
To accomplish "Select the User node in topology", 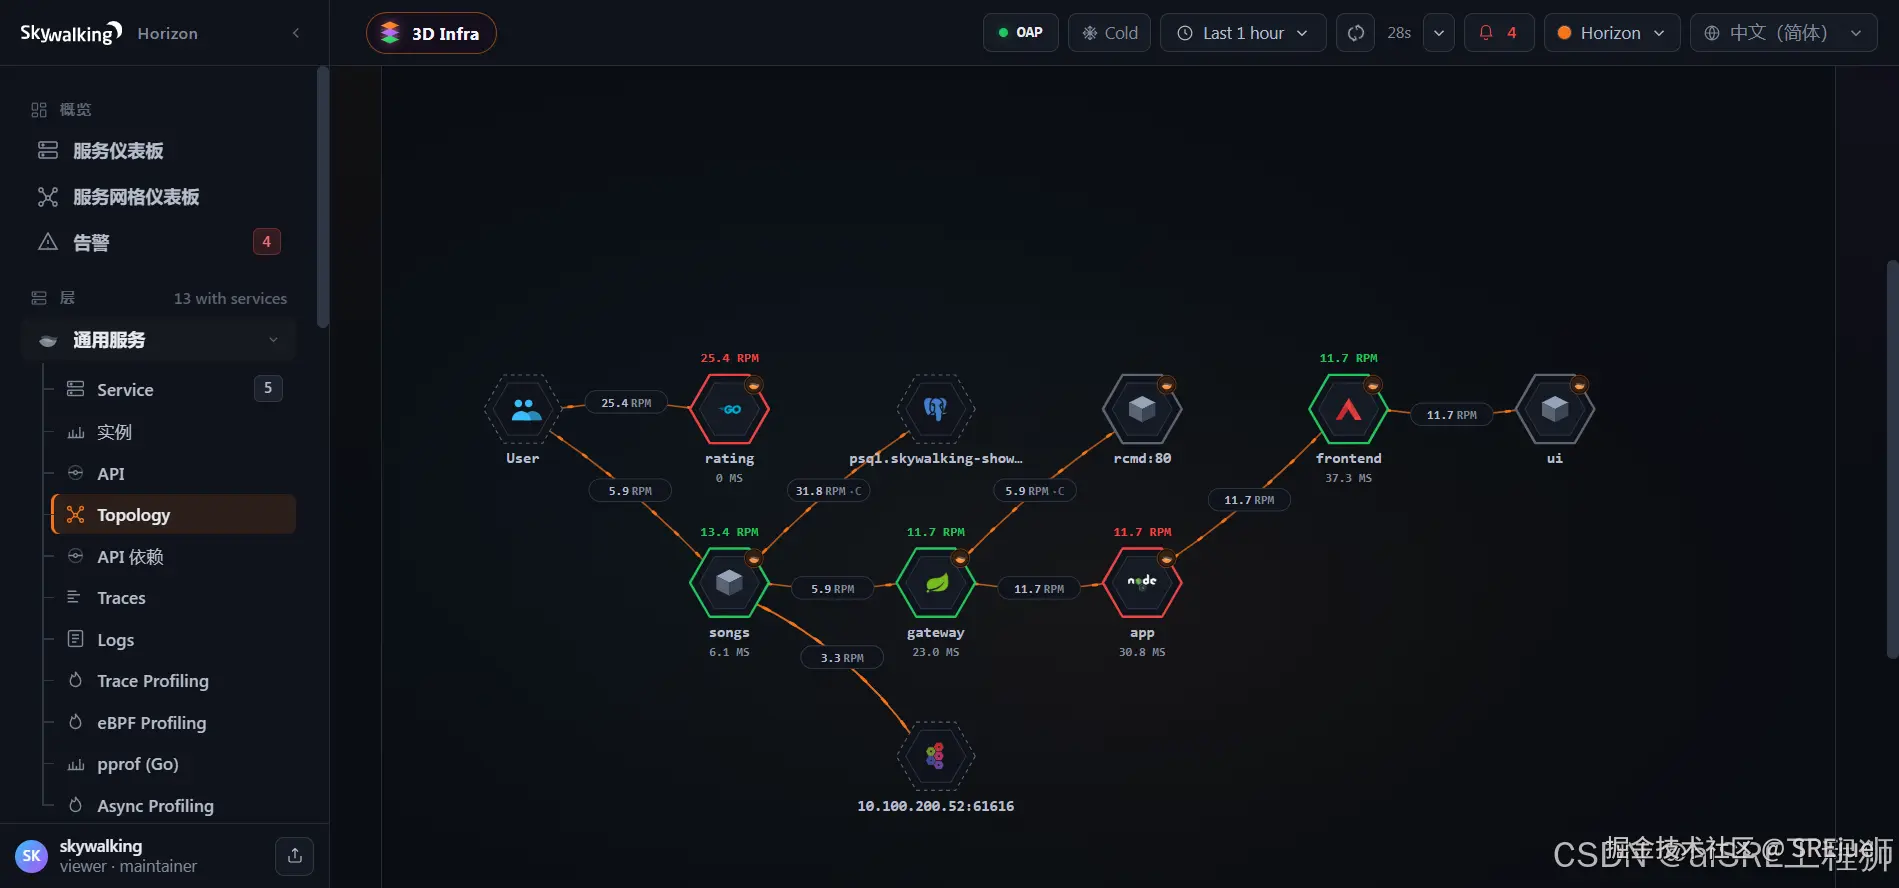I will coord(523,409).
